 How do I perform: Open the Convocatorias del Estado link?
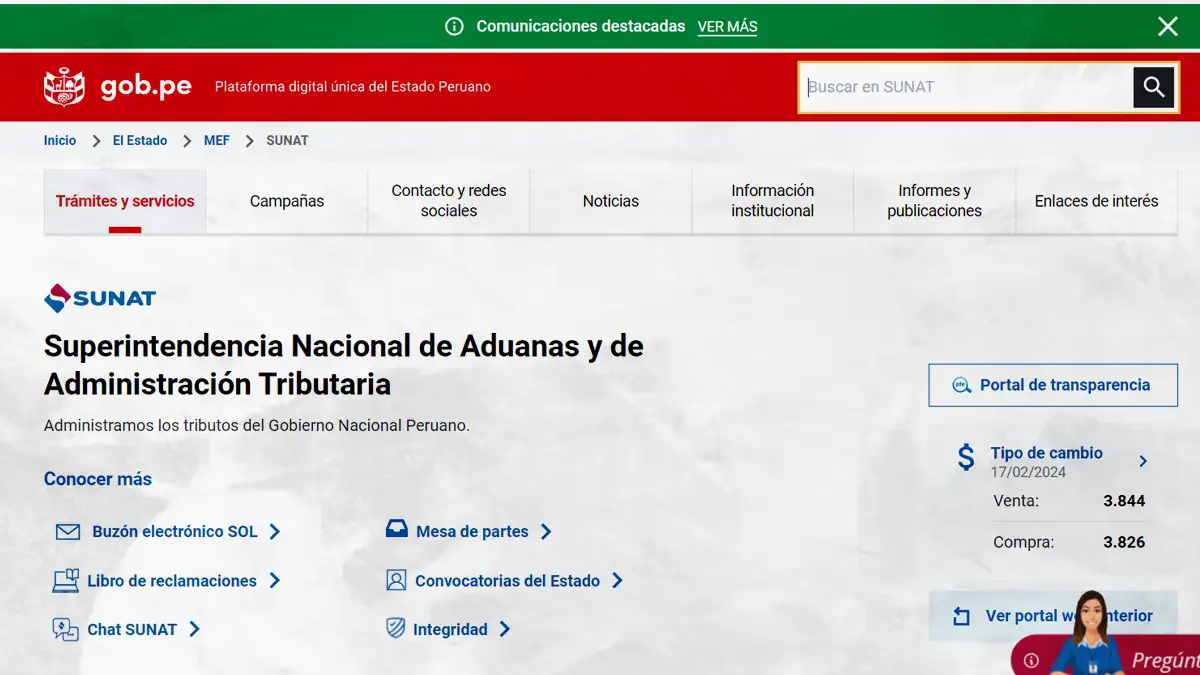pos(508,581)
